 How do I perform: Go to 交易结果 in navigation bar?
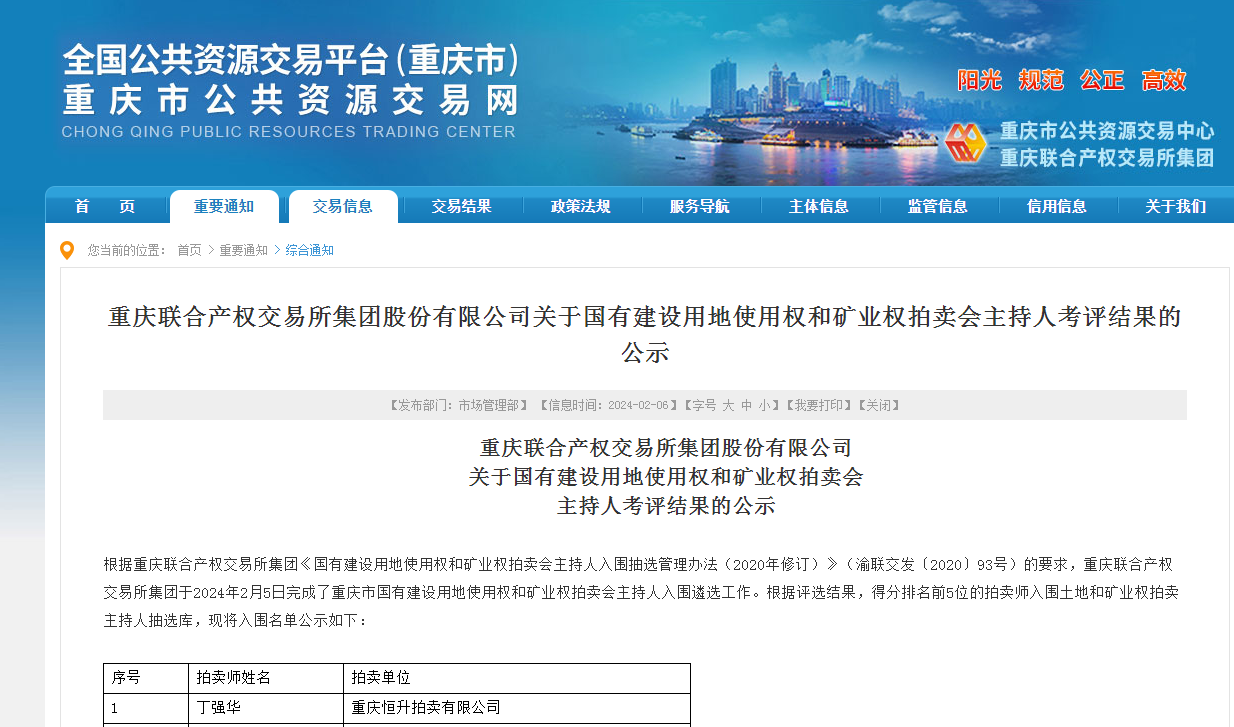coord(462,207)
